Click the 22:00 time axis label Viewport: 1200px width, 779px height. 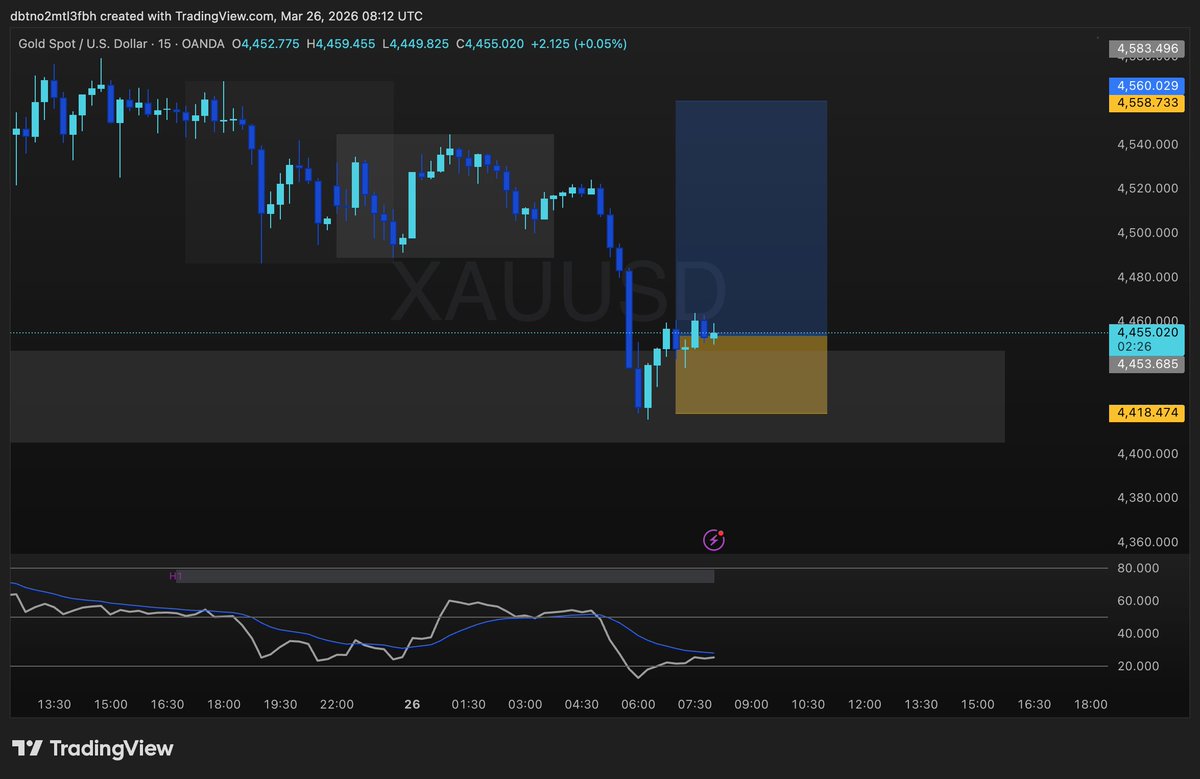click(337, 704)
